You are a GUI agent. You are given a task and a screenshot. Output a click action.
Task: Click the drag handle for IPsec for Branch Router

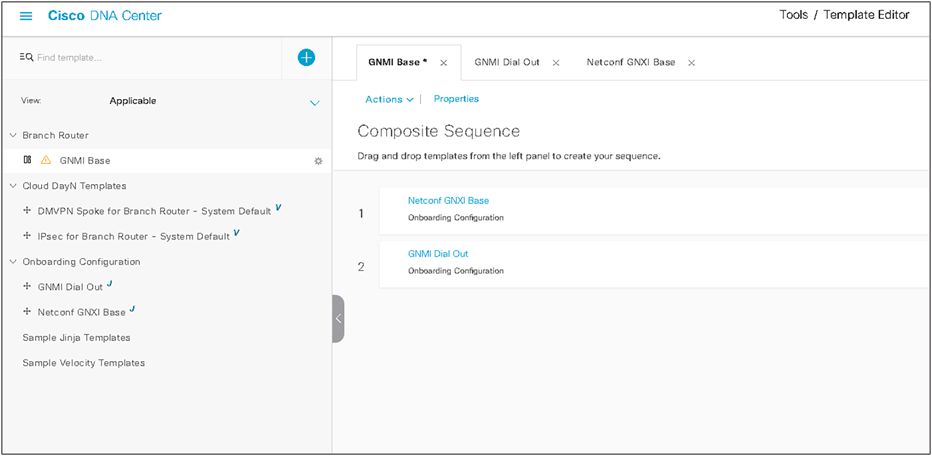(26, 236)
